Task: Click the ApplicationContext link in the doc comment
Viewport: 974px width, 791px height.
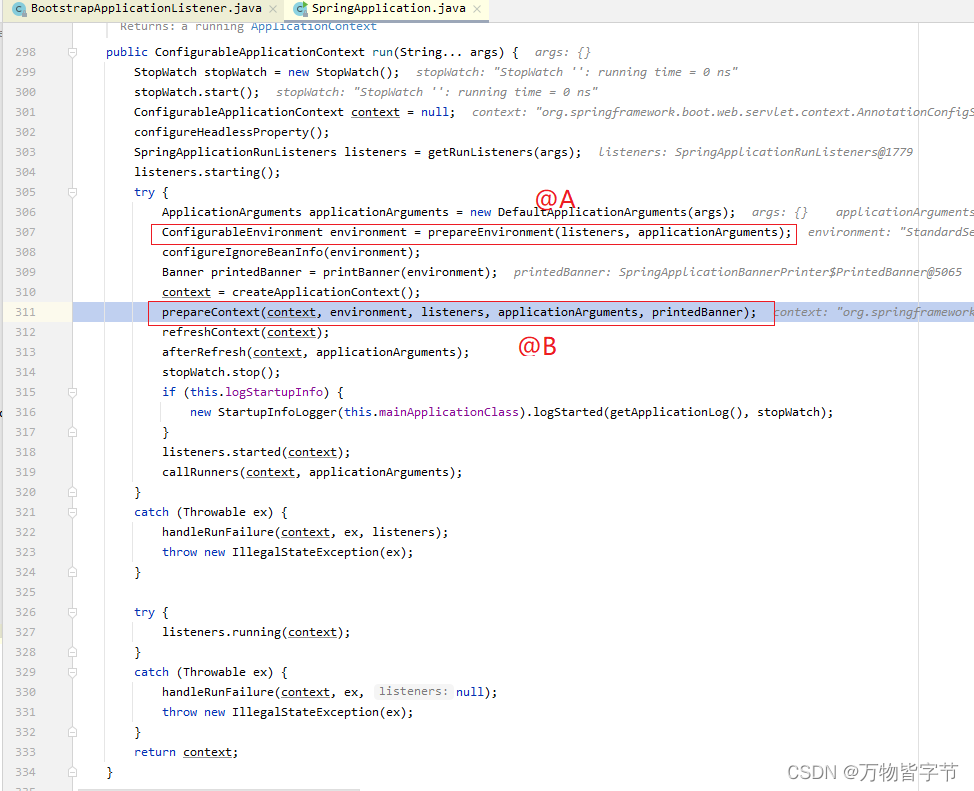Action: click(x=314, y=26)
